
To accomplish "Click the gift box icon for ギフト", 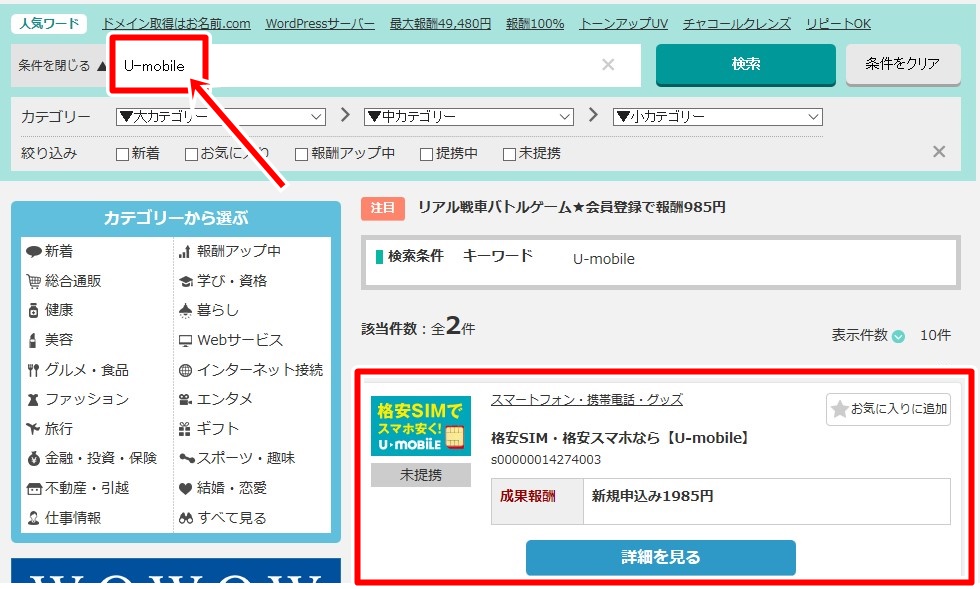I will pos(185,429).
